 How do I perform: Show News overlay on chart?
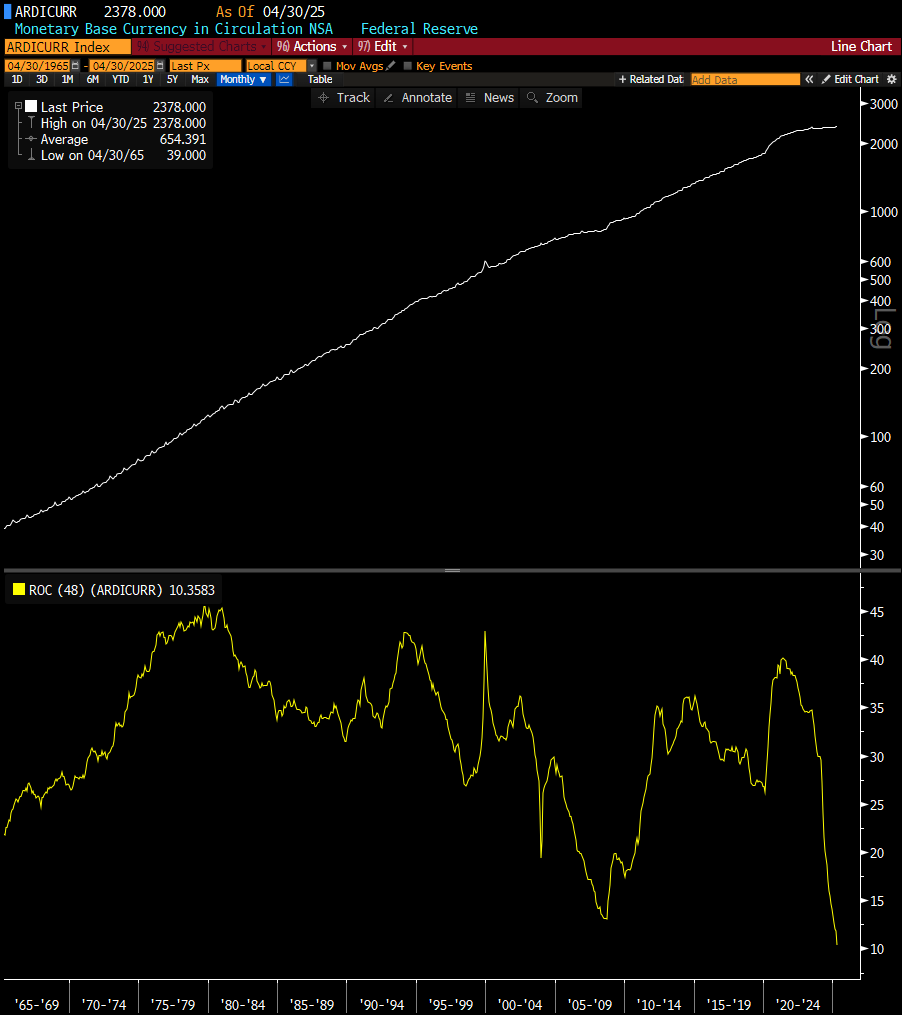tap(489, 98)
